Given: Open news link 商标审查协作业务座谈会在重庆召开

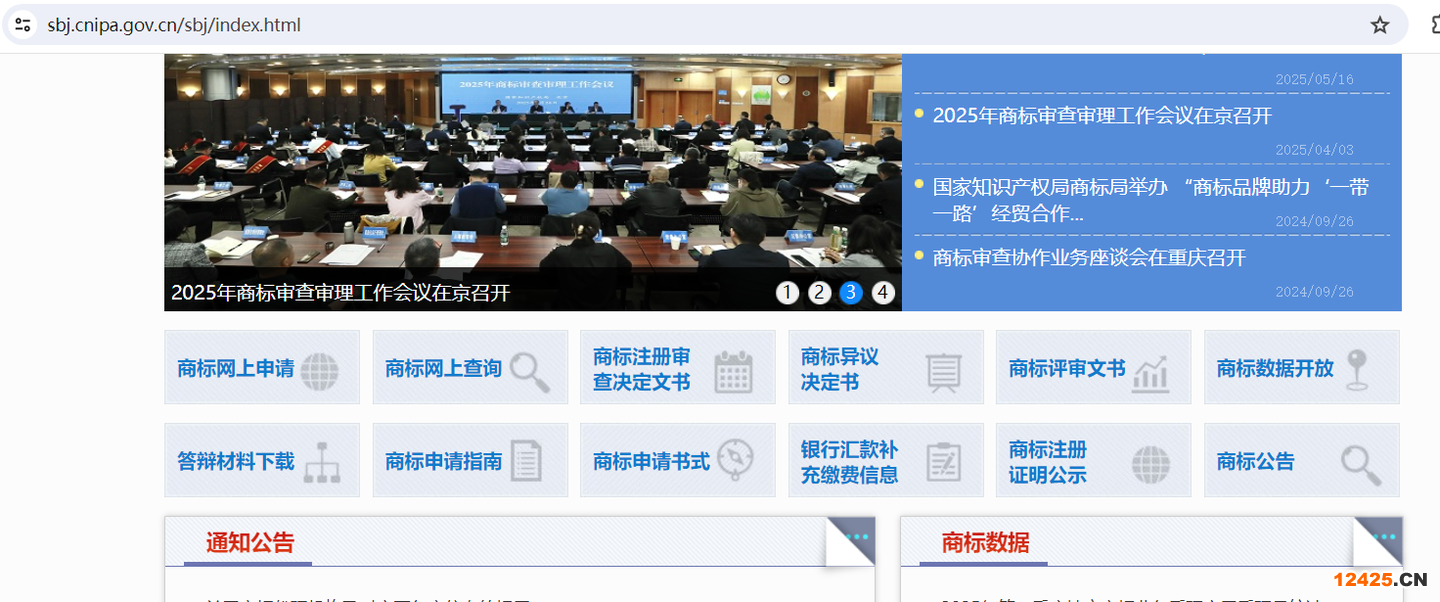Looking at the screenshot, I should pos(1089,258).
